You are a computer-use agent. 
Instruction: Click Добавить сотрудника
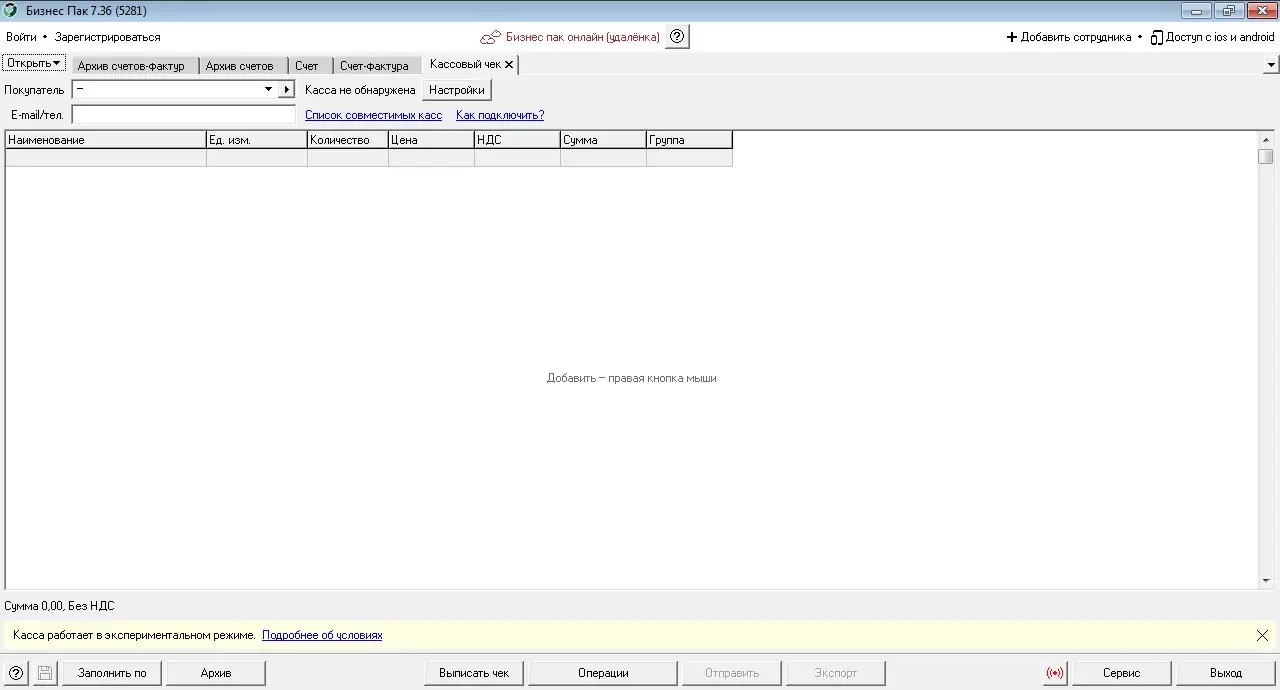coord(1076,37)
